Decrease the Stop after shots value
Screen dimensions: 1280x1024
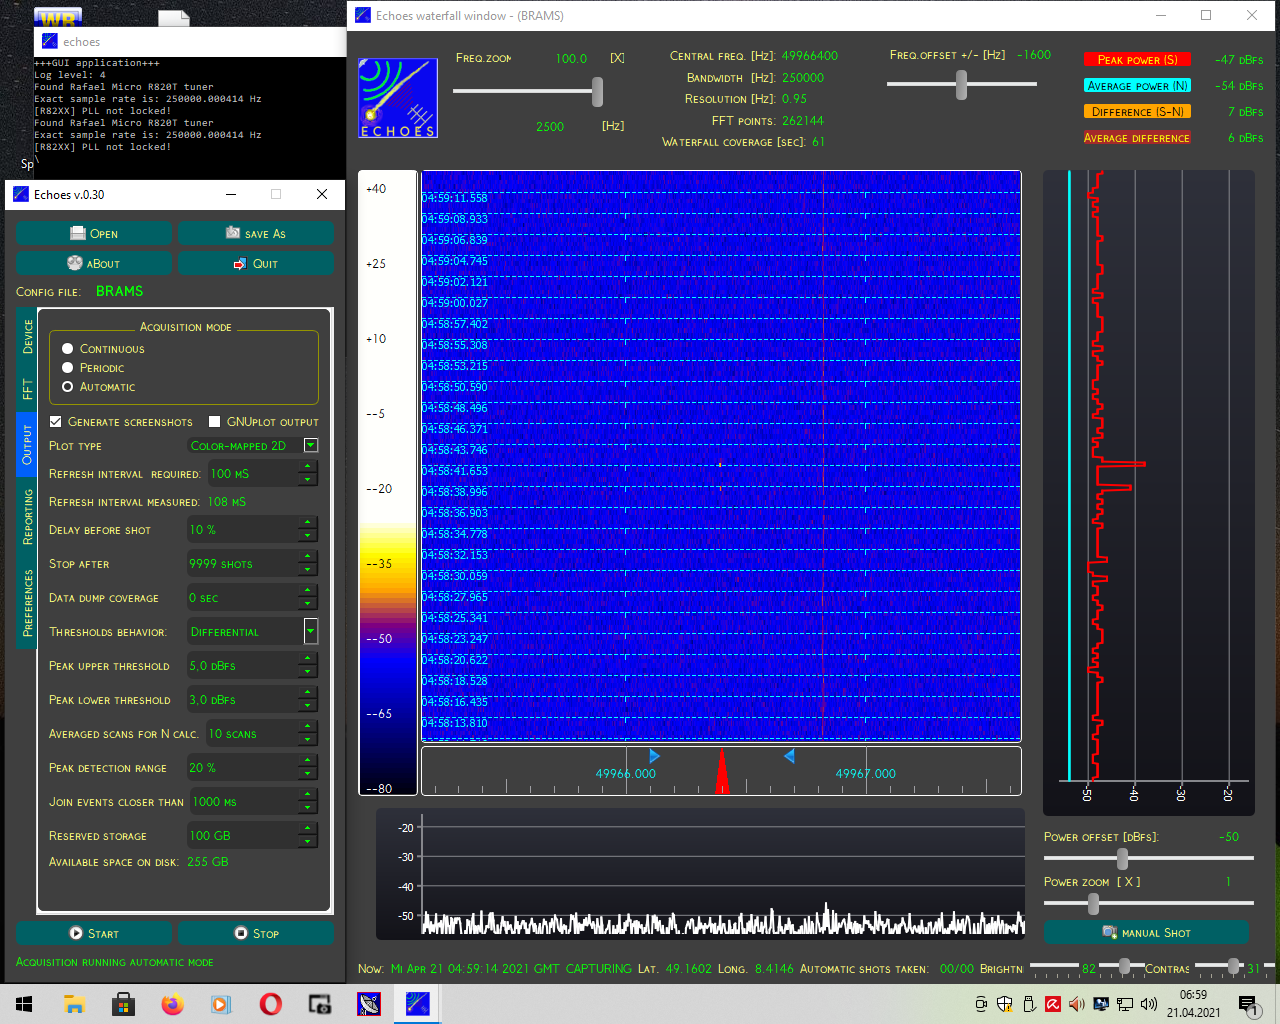click(308, 570)
